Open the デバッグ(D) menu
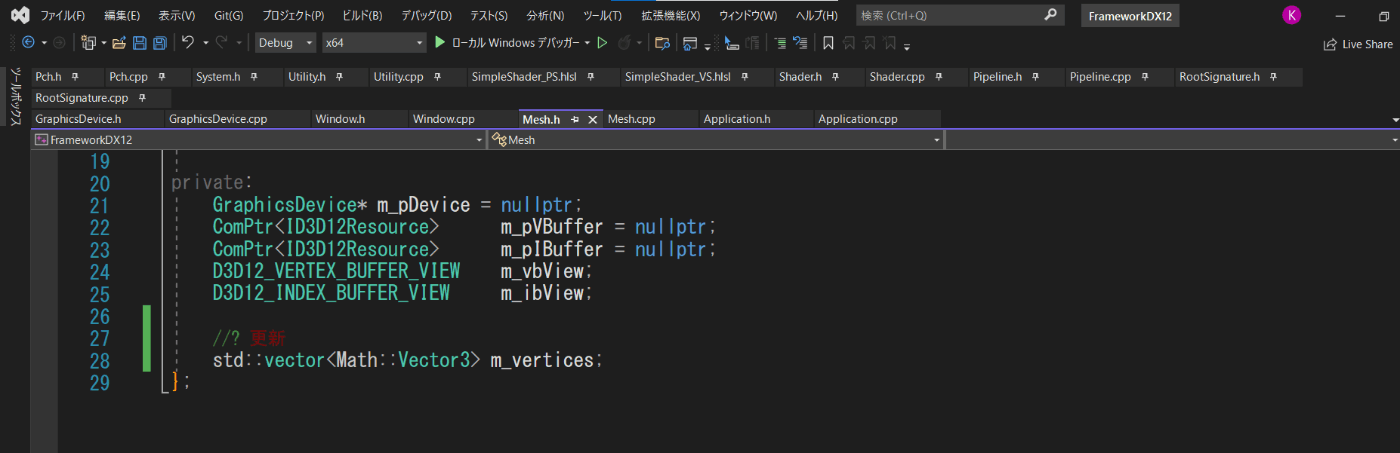The image size is (1400, 453). pyautogui.click(x=426, y=16)
